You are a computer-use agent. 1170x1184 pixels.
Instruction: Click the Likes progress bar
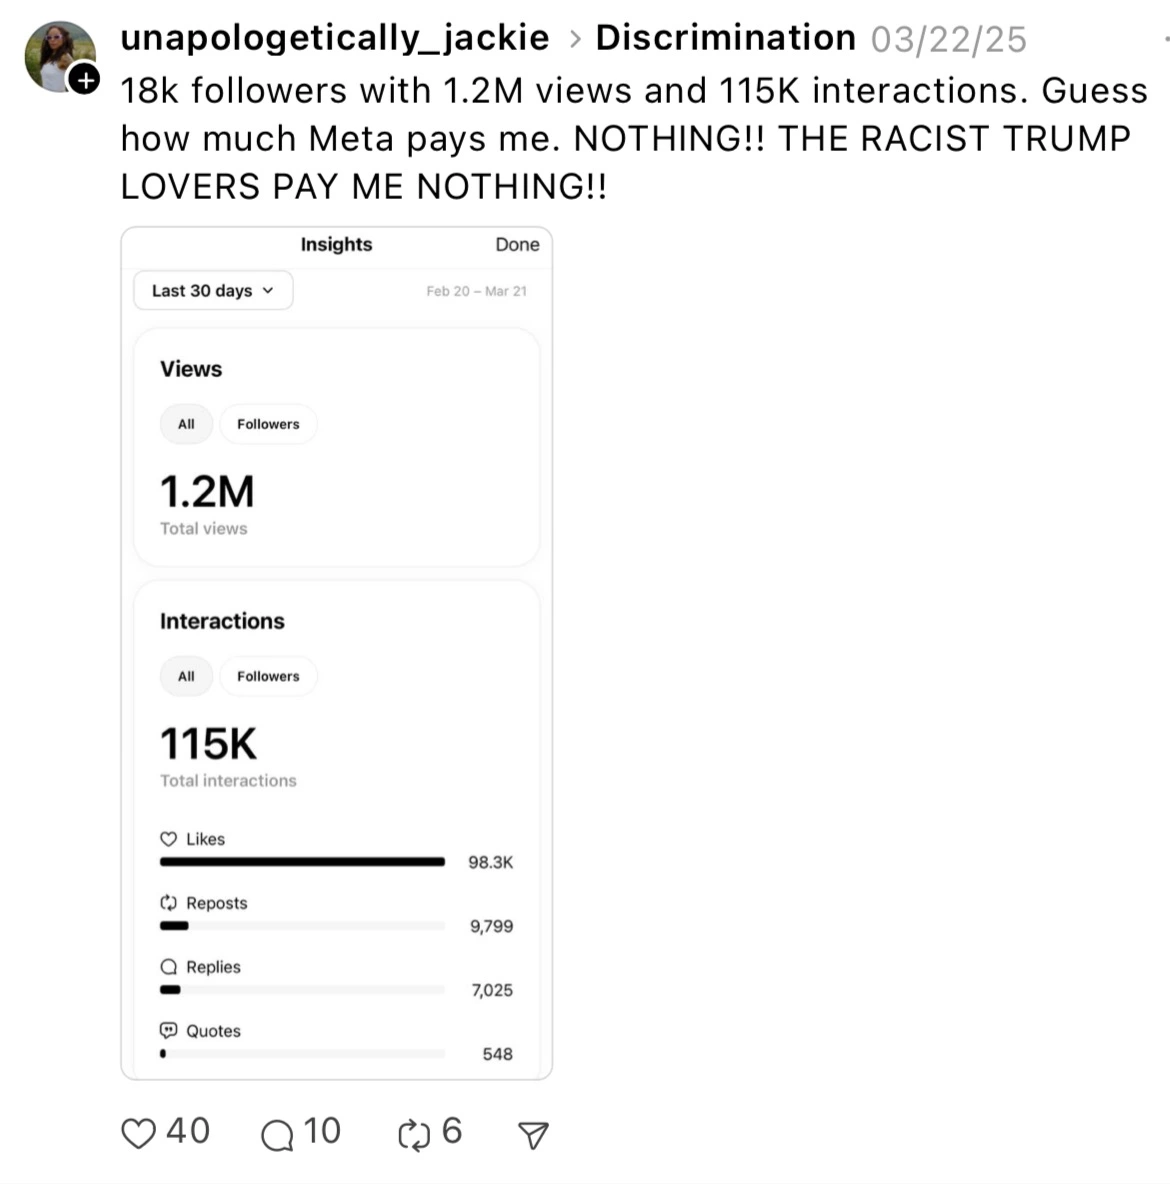pos(302,862)
